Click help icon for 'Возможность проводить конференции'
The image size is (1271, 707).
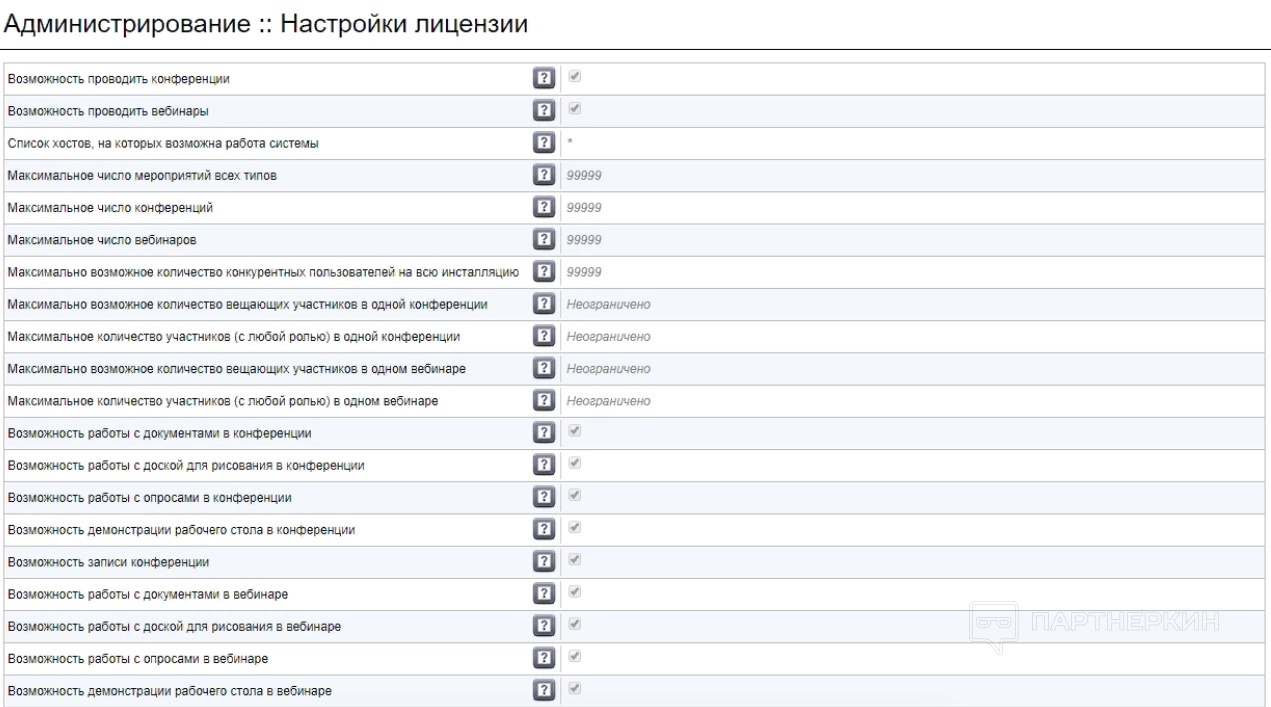click(x=544, y=79)
